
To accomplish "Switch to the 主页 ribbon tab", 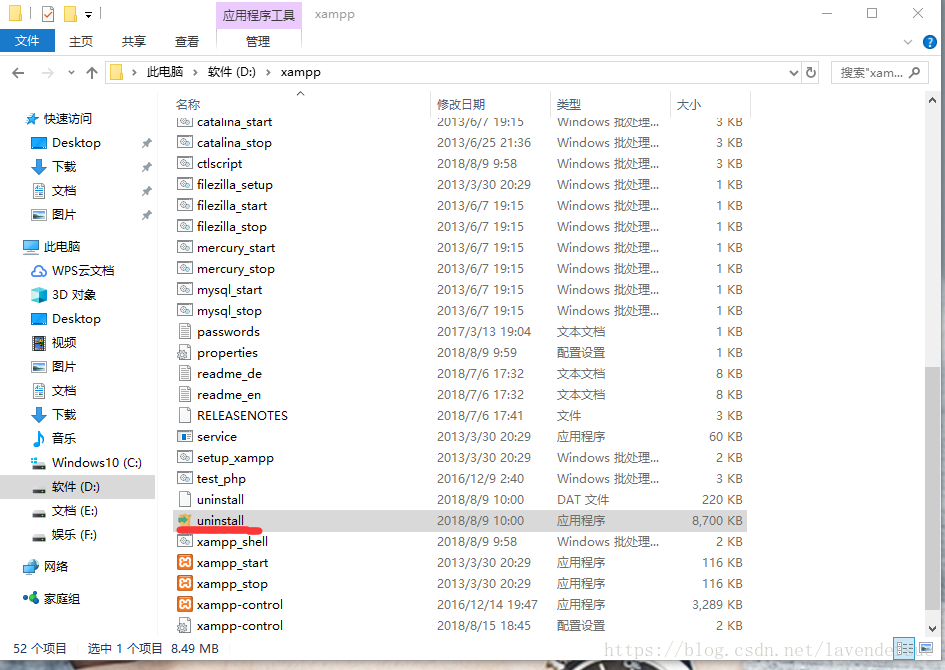I will pyautogui.click(x=81, y=42).
